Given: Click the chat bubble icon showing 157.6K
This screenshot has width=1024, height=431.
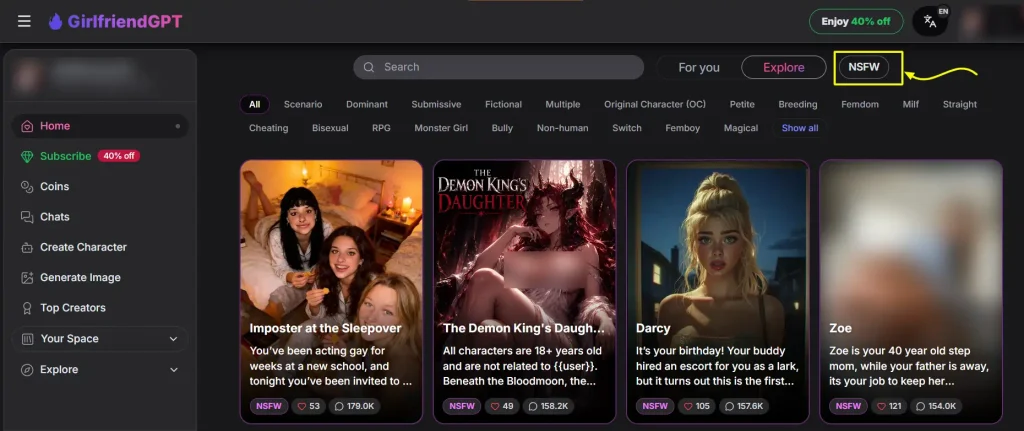Looking at the screenshot, I should 727,406.
